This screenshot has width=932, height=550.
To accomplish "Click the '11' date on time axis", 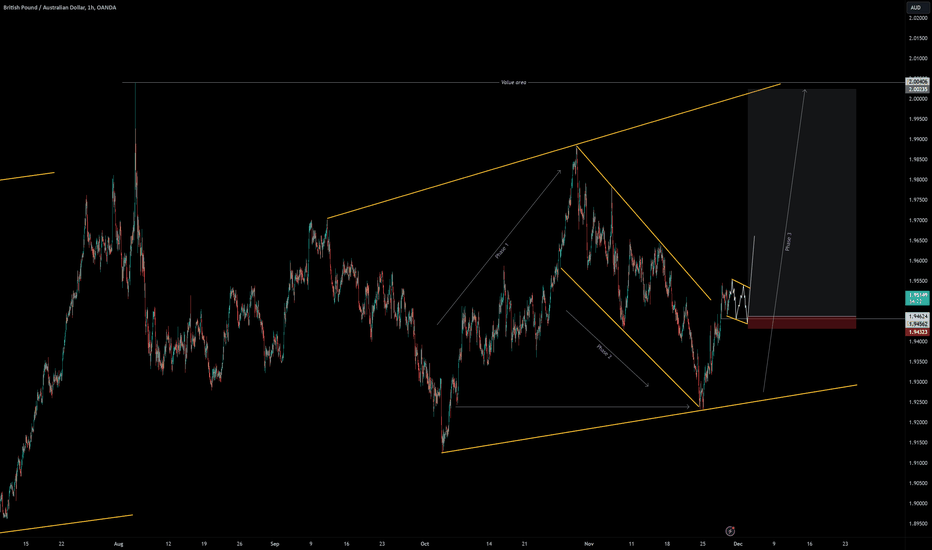I will (631, 543).
